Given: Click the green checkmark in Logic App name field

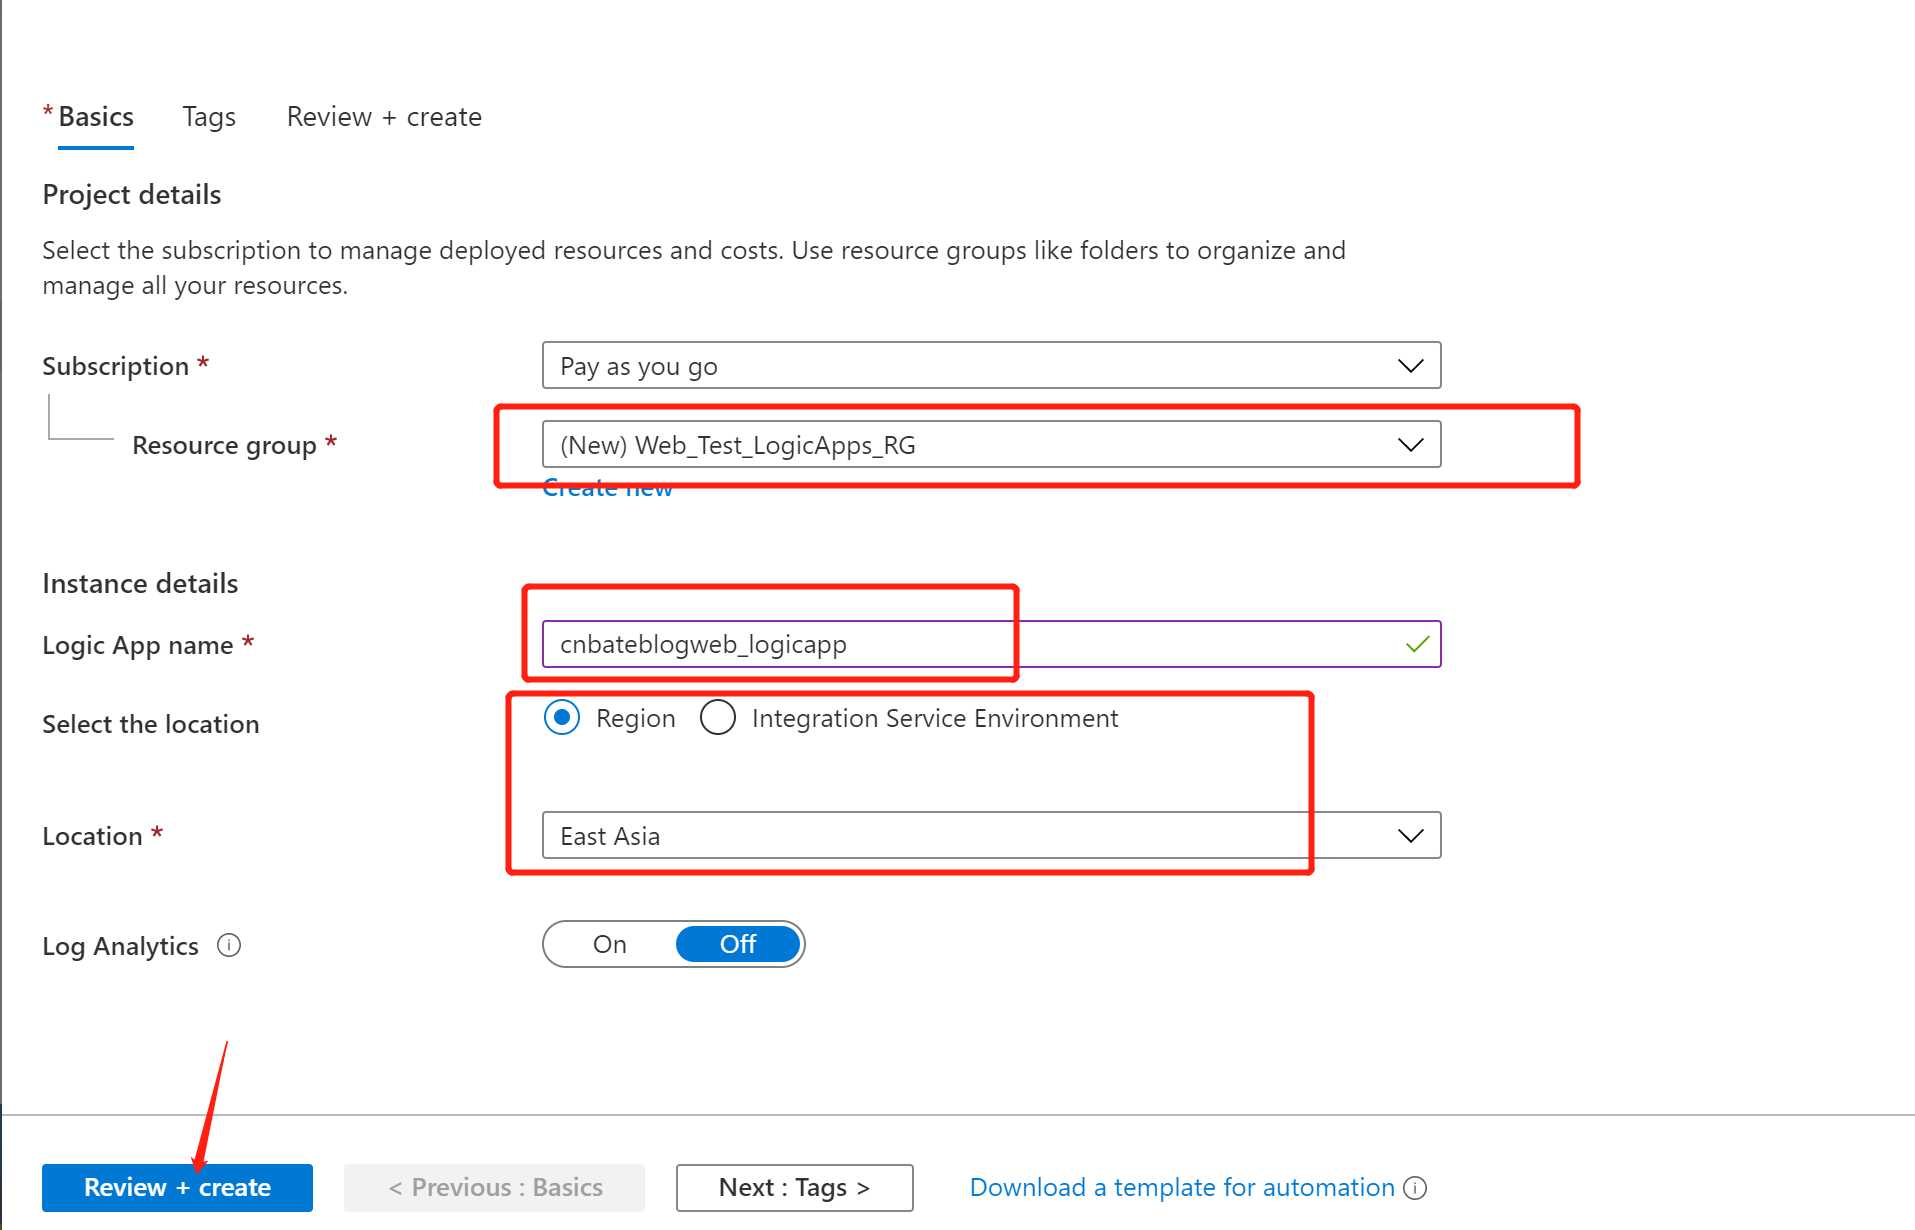Looking at the screenshot, I should (1417, 645).
